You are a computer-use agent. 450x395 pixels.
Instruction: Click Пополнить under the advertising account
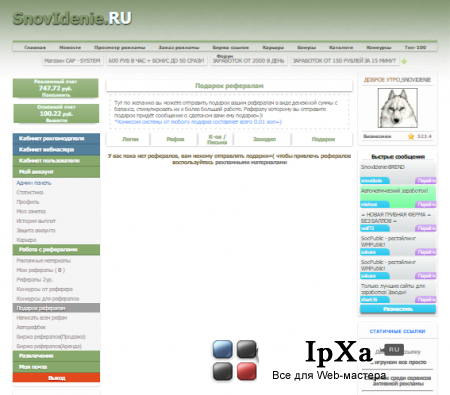point(56,95)
